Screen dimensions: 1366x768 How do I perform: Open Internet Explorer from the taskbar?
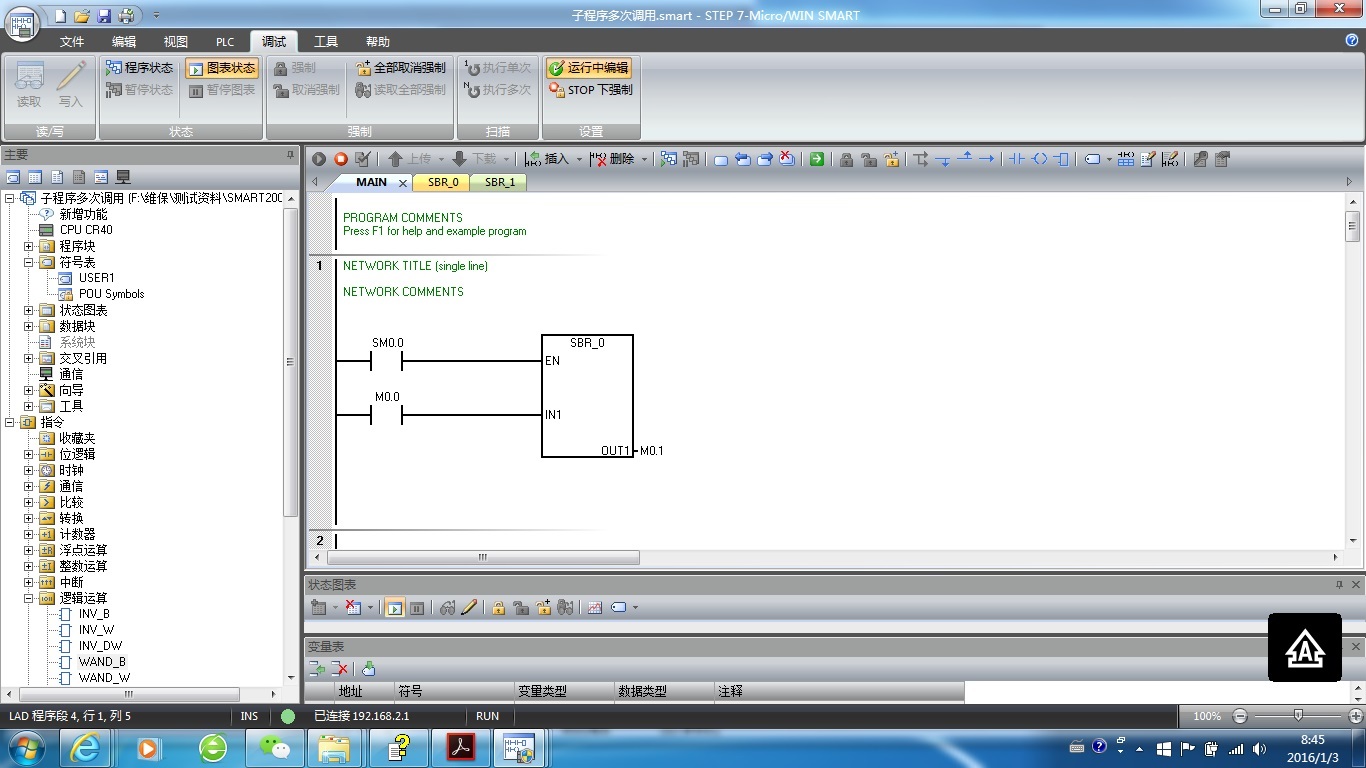coord(85,748)
